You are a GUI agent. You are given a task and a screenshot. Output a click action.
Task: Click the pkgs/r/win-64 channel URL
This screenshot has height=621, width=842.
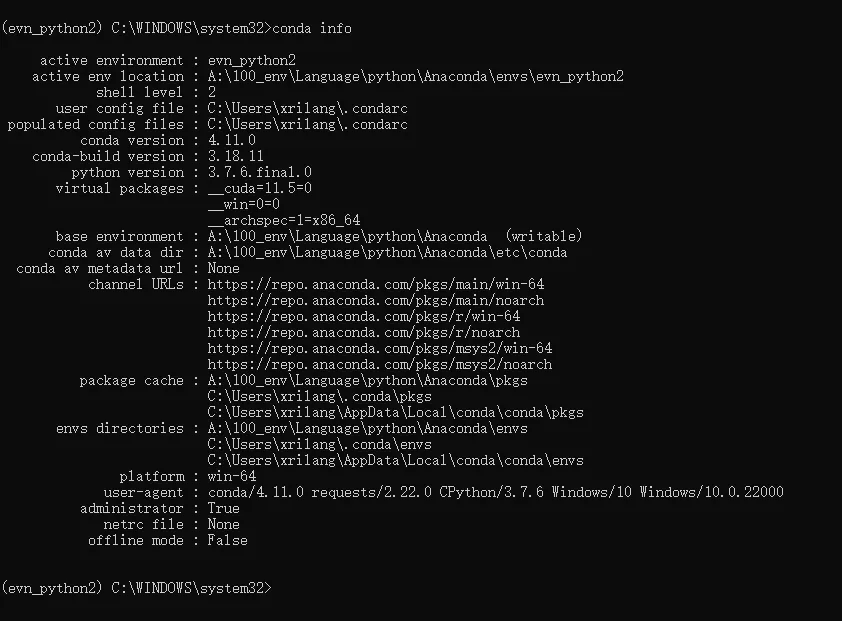point(364,317)
